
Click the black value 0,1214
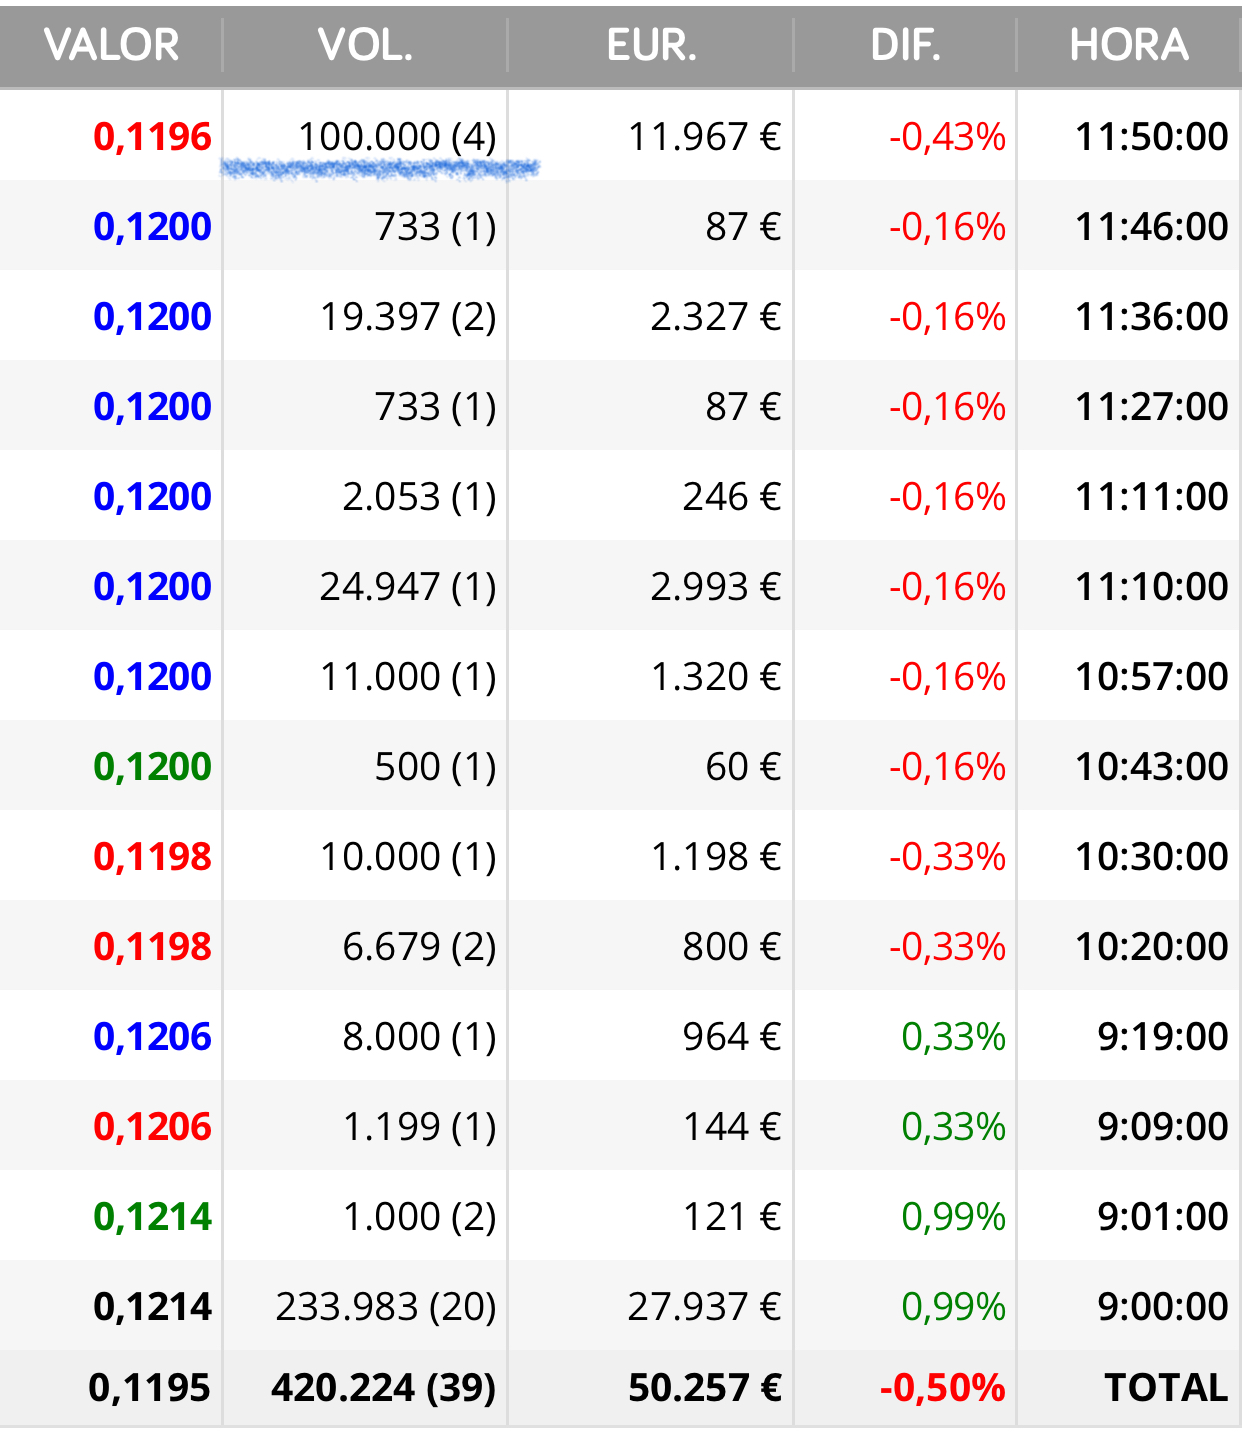[x=152, y=1307]
